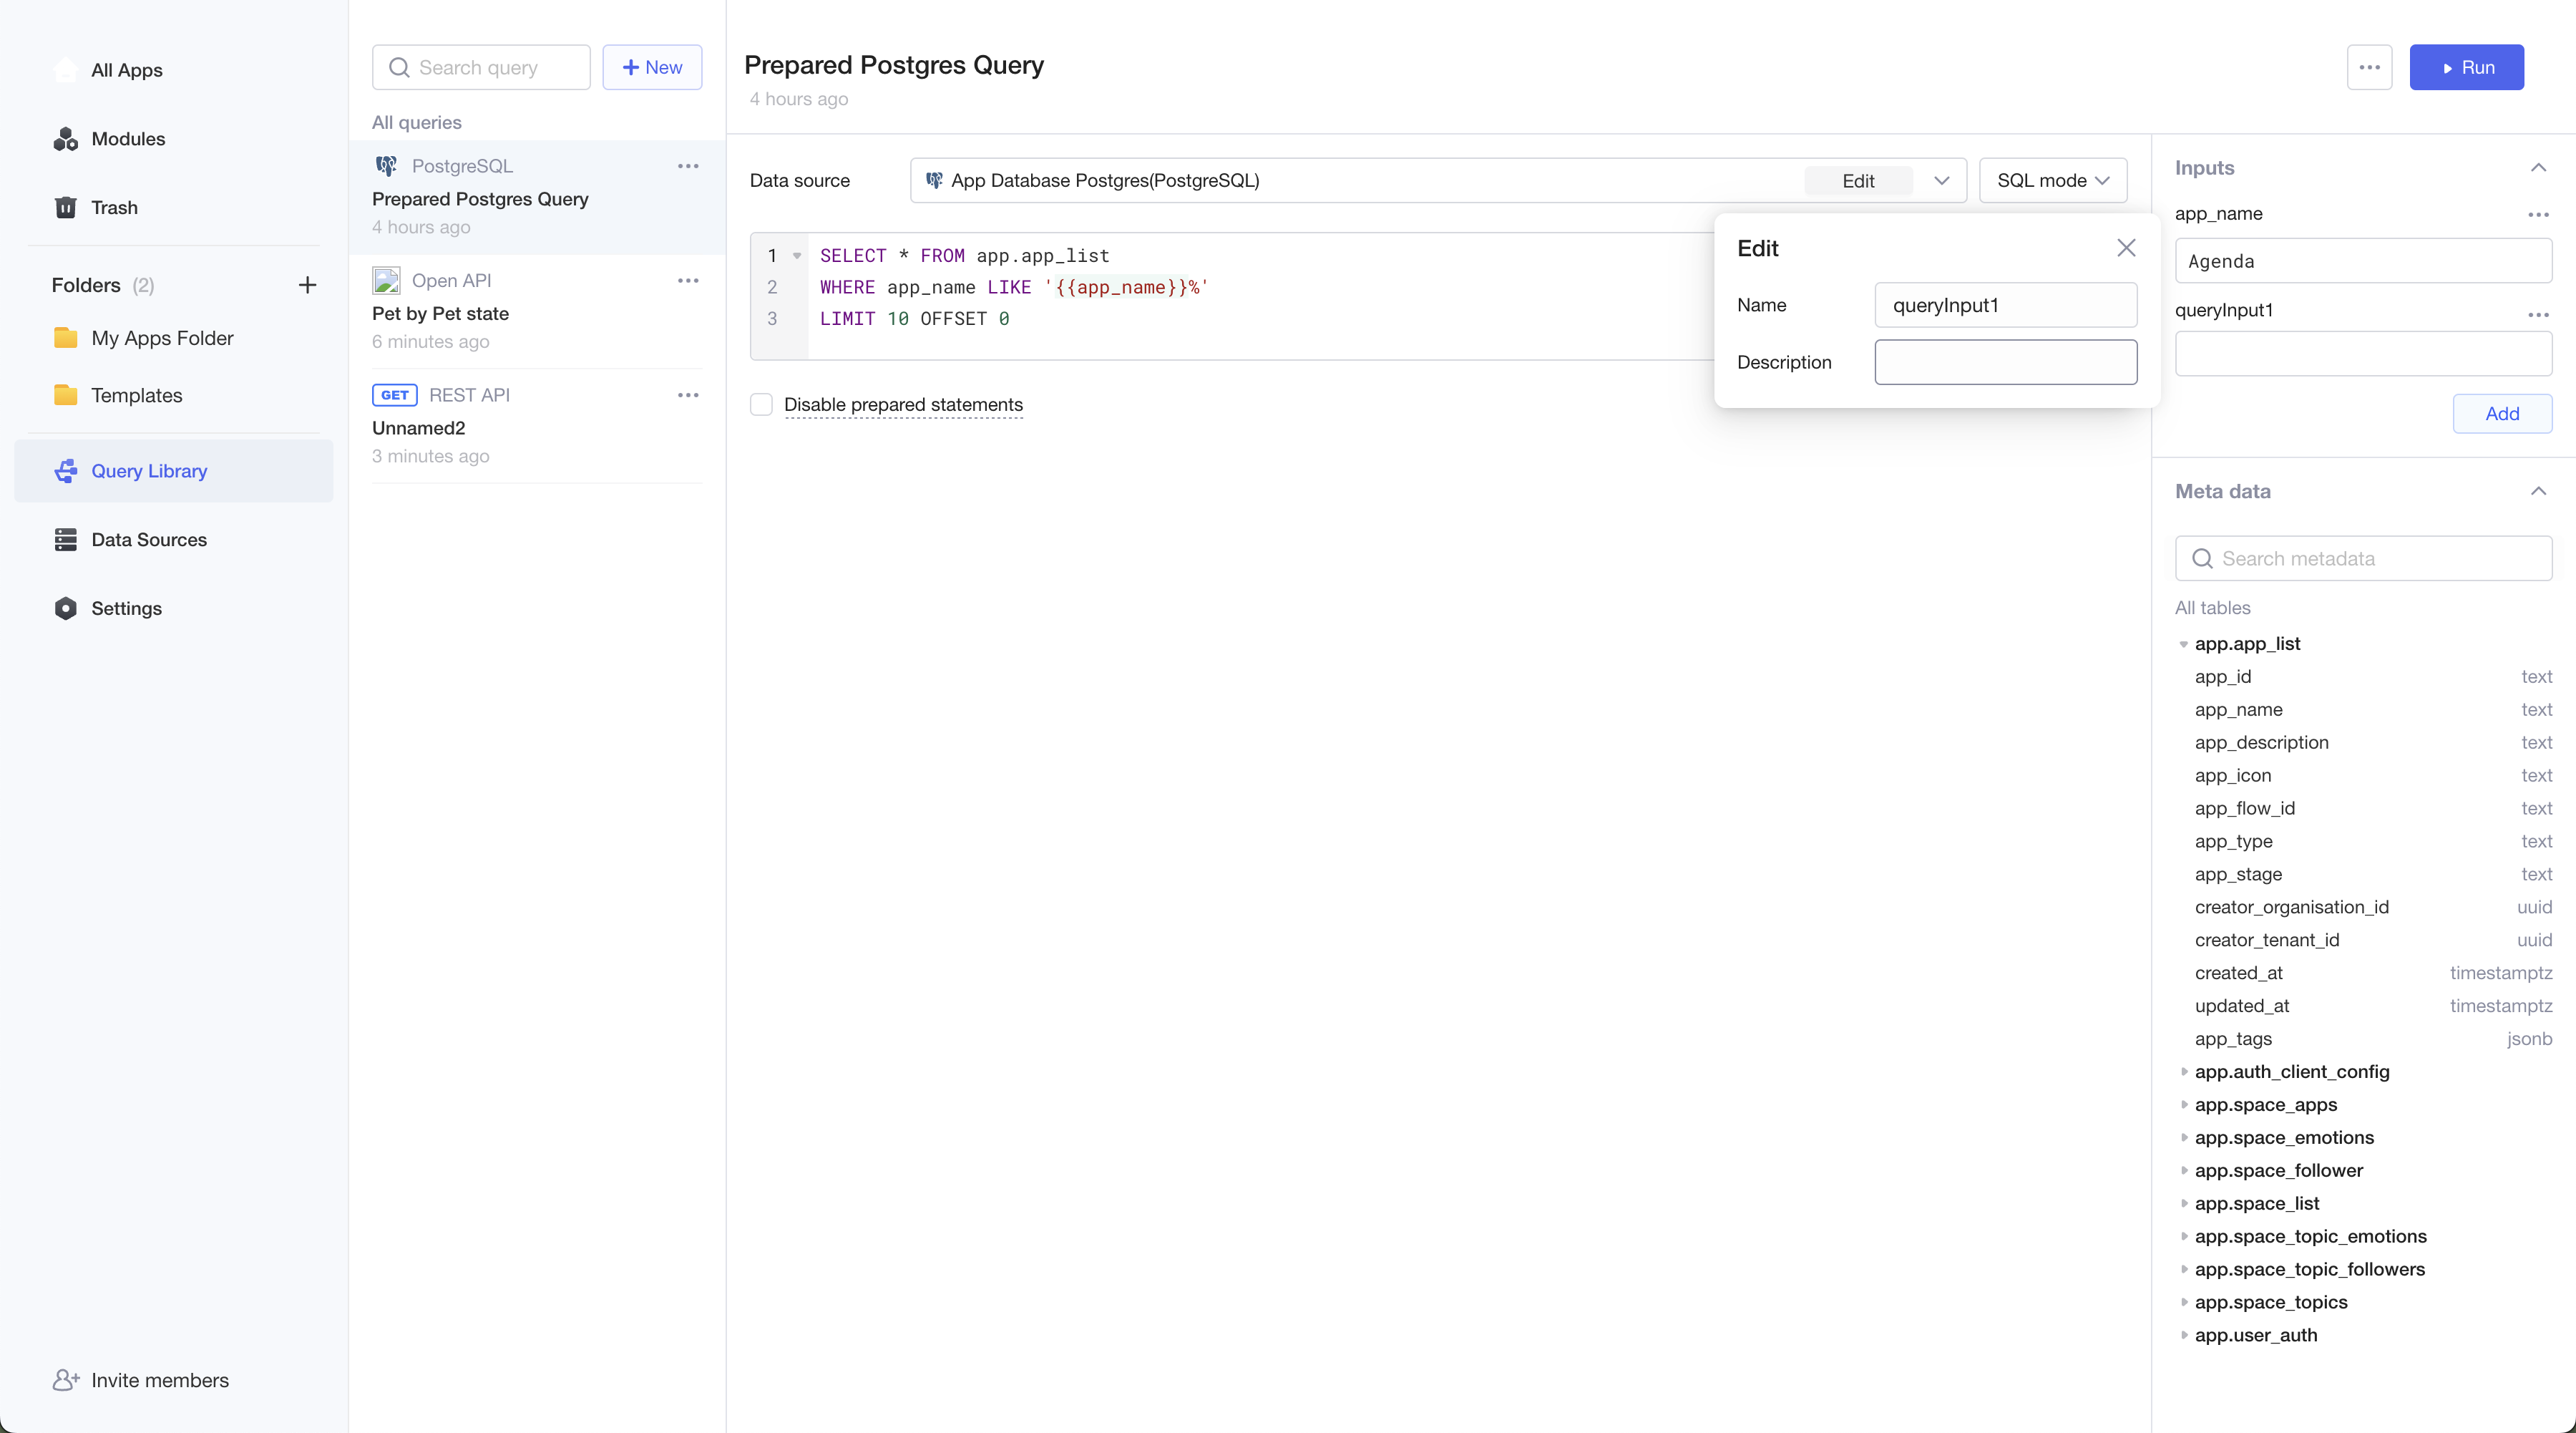This screenshot has height=1433, width=2576.
Task: Open Trash via its bin icon
Action: point(66,208)
